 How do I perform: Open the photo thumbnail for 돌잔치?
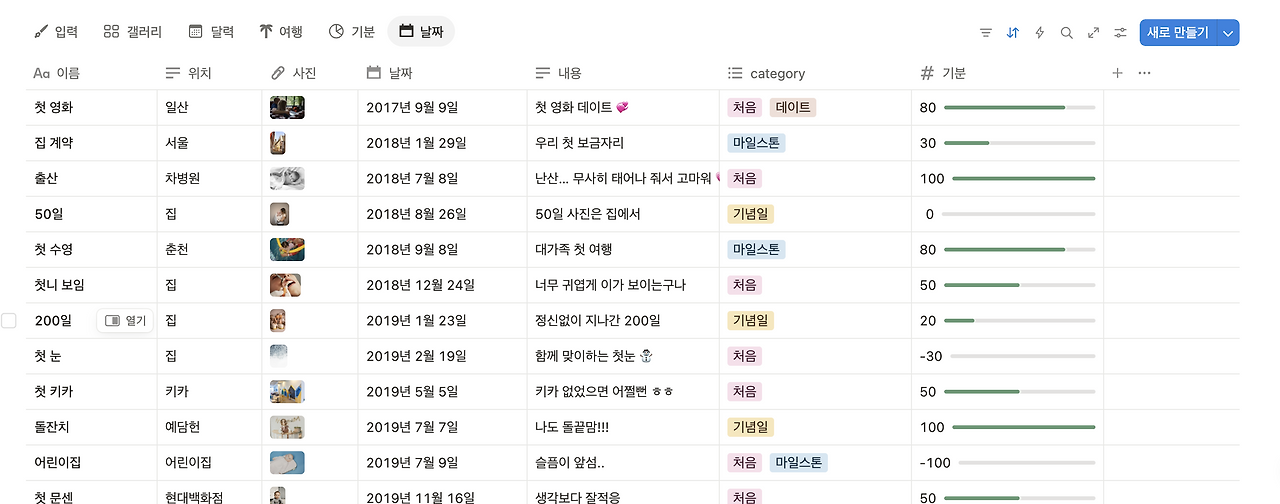point(287,427)
